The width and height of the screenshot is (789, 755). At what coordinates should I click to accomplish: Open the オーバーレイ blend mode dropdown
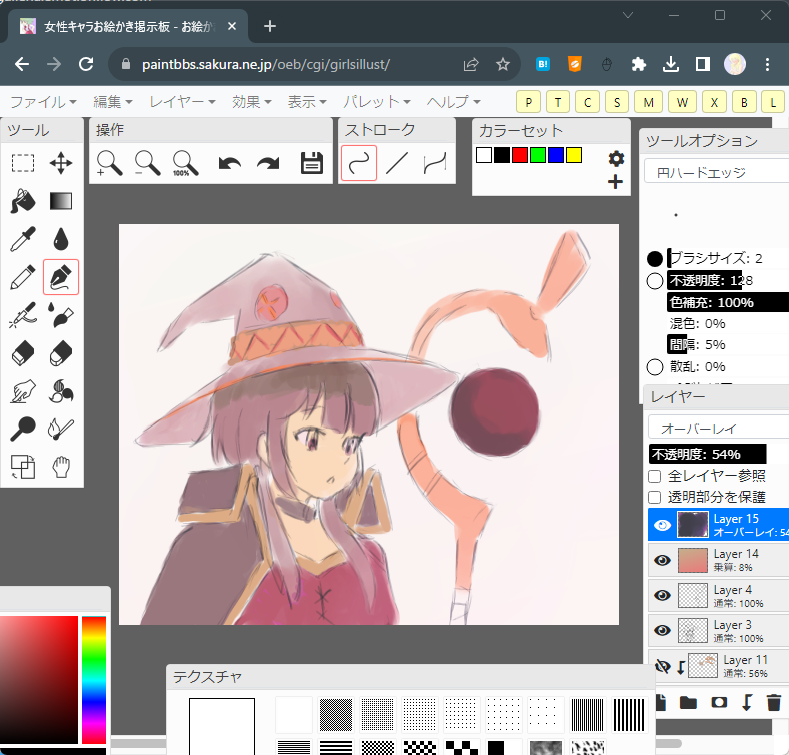pos(719,428)
